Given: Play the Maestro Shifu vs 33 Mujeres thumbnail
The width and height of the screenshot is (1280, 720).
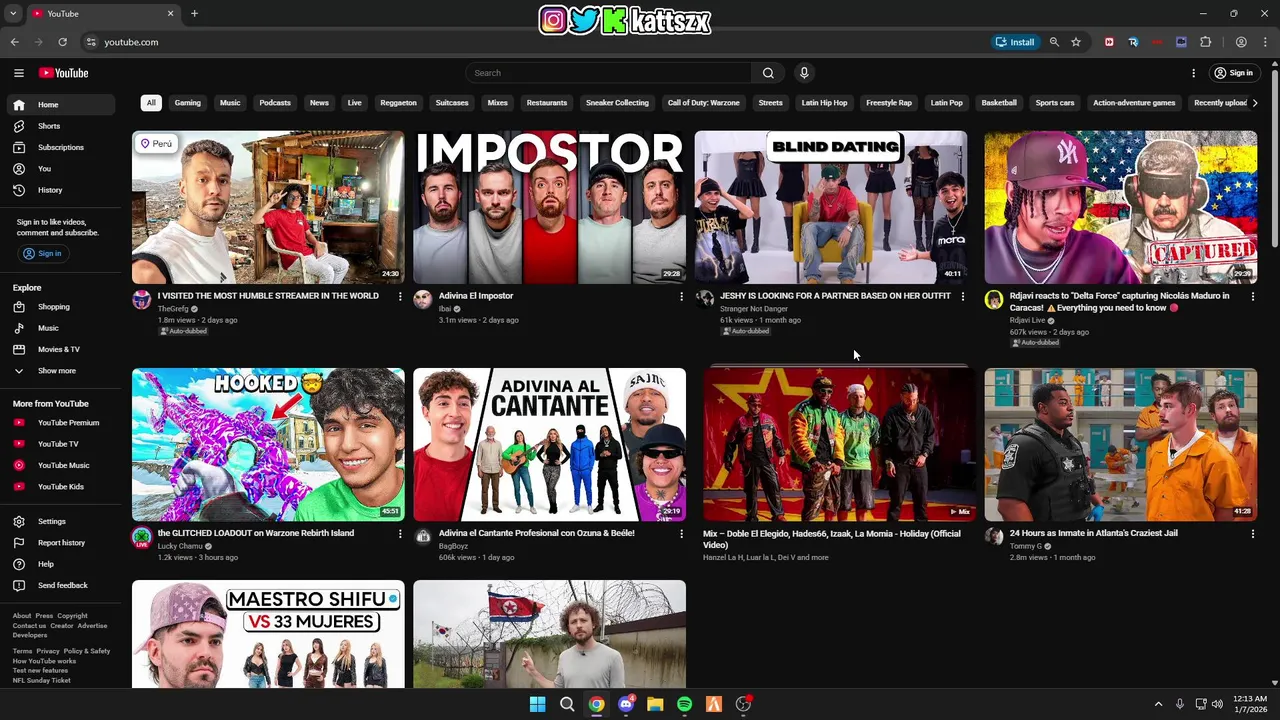Looking at the screenshot, I should click(268, 634).
